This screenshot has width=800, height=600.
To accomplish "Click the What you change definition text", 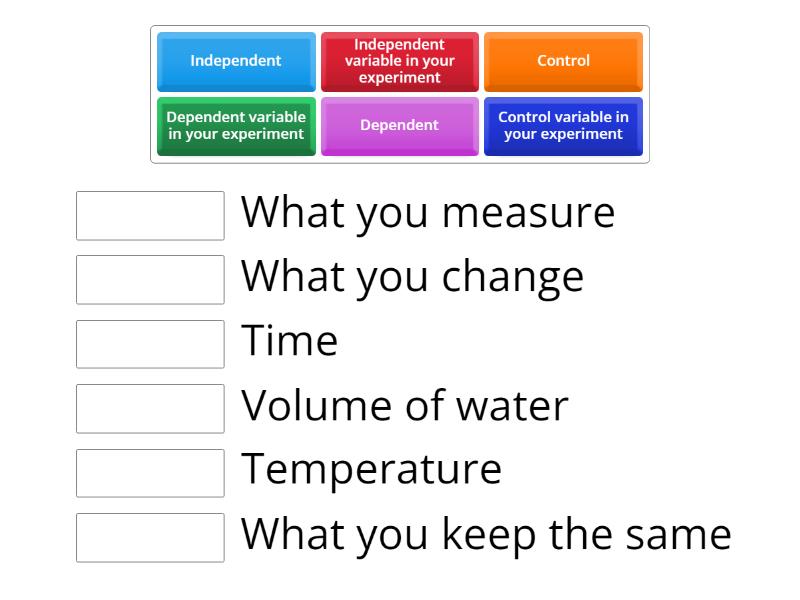I will click(412, 278).
